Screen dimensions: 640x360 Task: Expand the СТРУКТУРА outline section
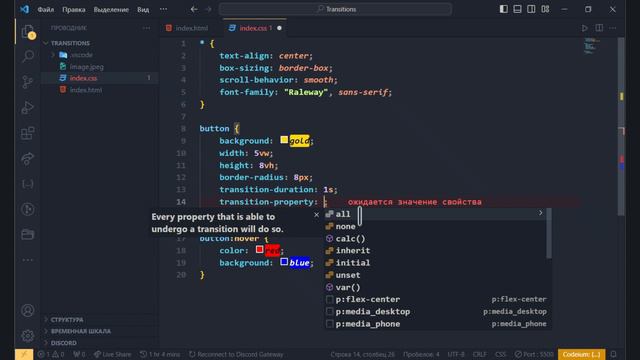(x=67, y=320)
